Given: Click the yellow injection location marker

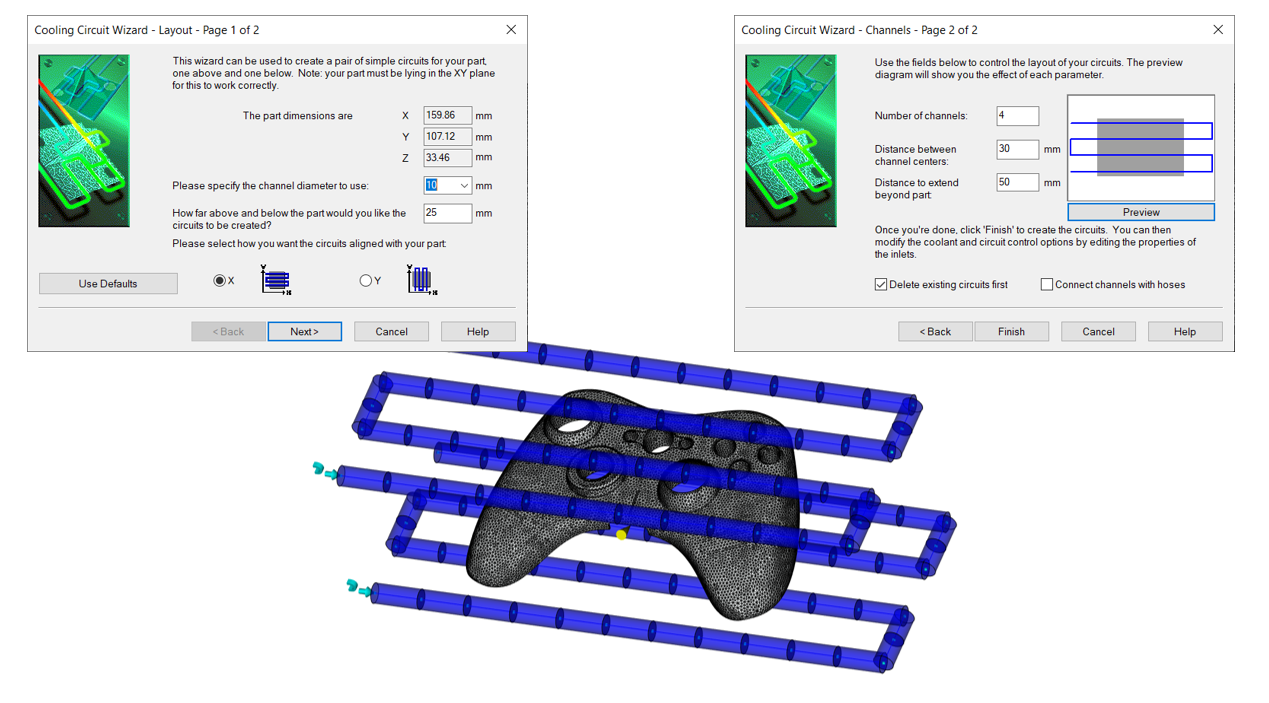Looking at the screenshot, I should (x=621, y=535).
